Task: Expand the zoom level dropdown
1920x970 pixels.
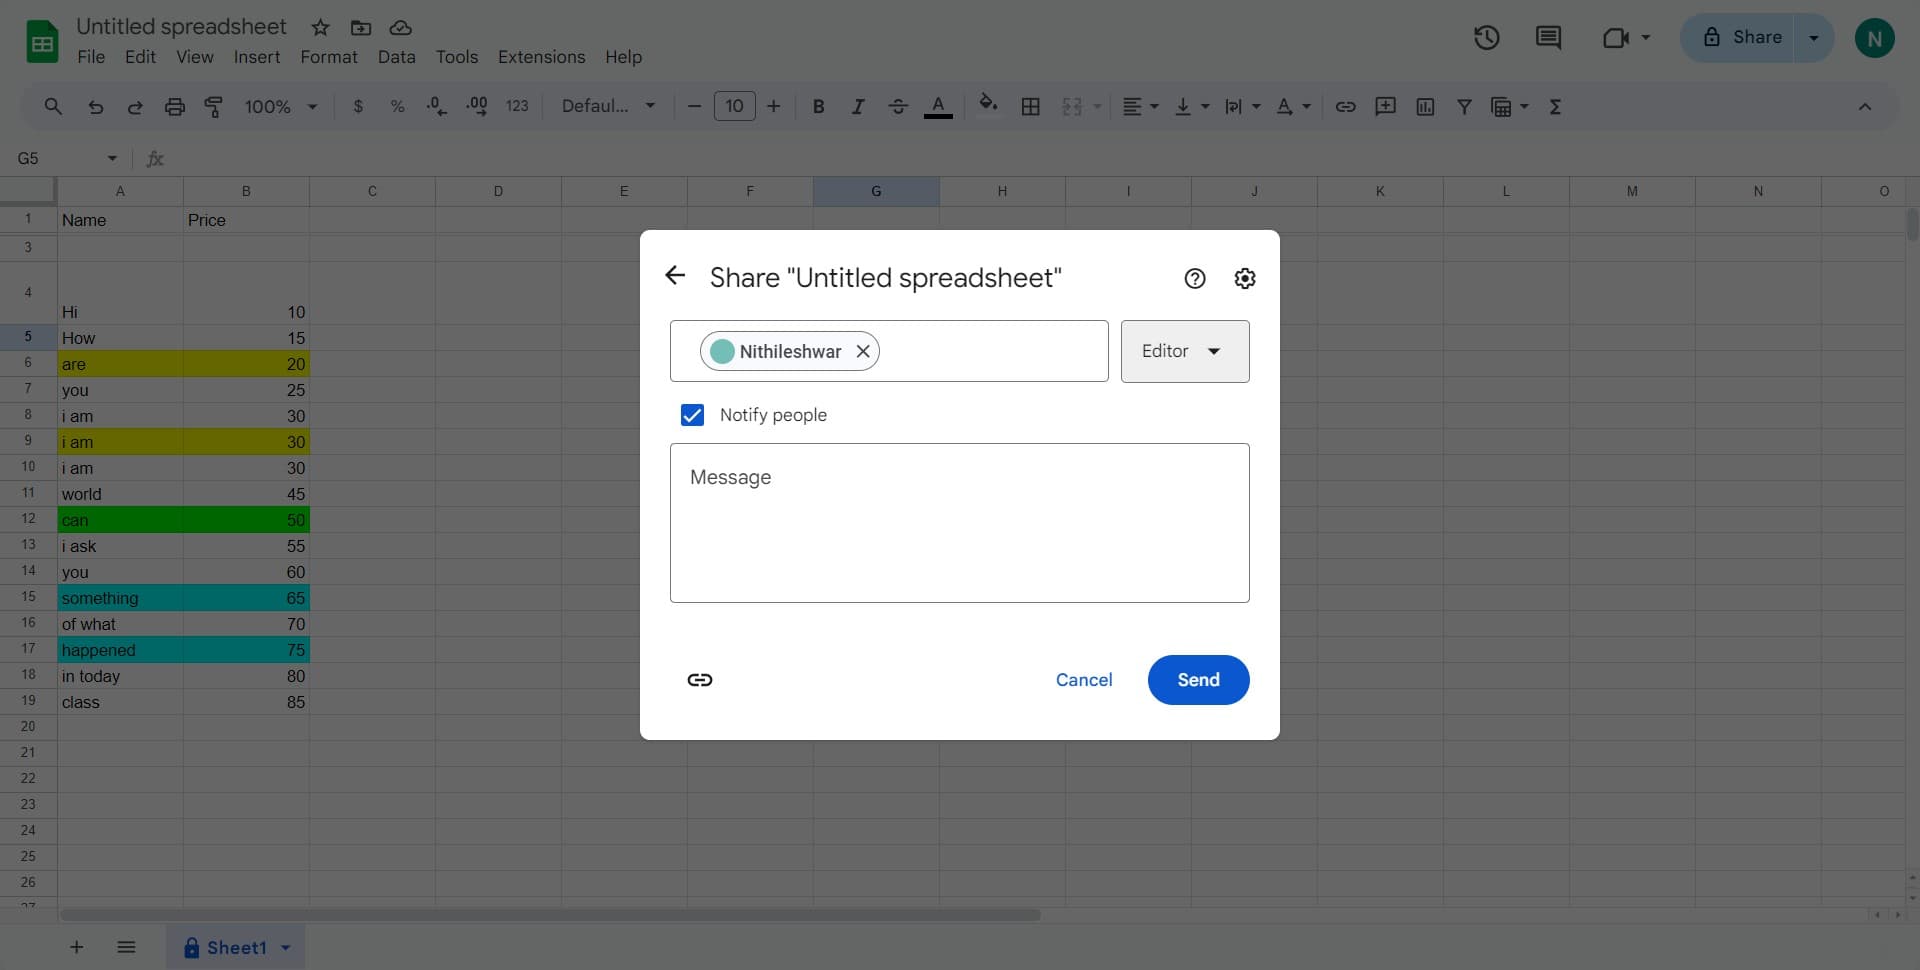Action: click(311, 106)
